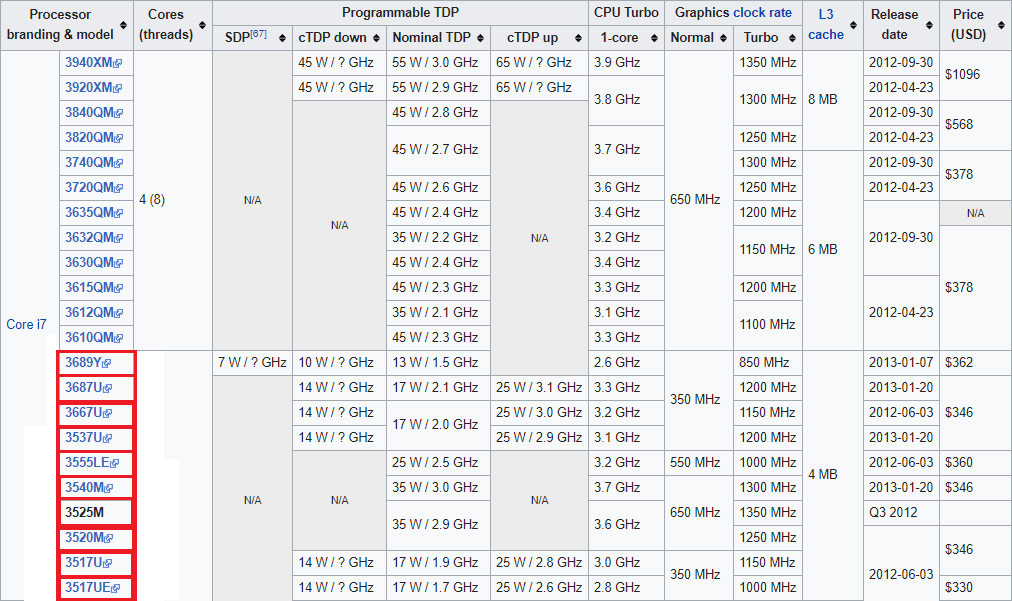Open the Core i7 link
Screen dimensions: 1012x601
pyautogui.click(x=26, y=325)
